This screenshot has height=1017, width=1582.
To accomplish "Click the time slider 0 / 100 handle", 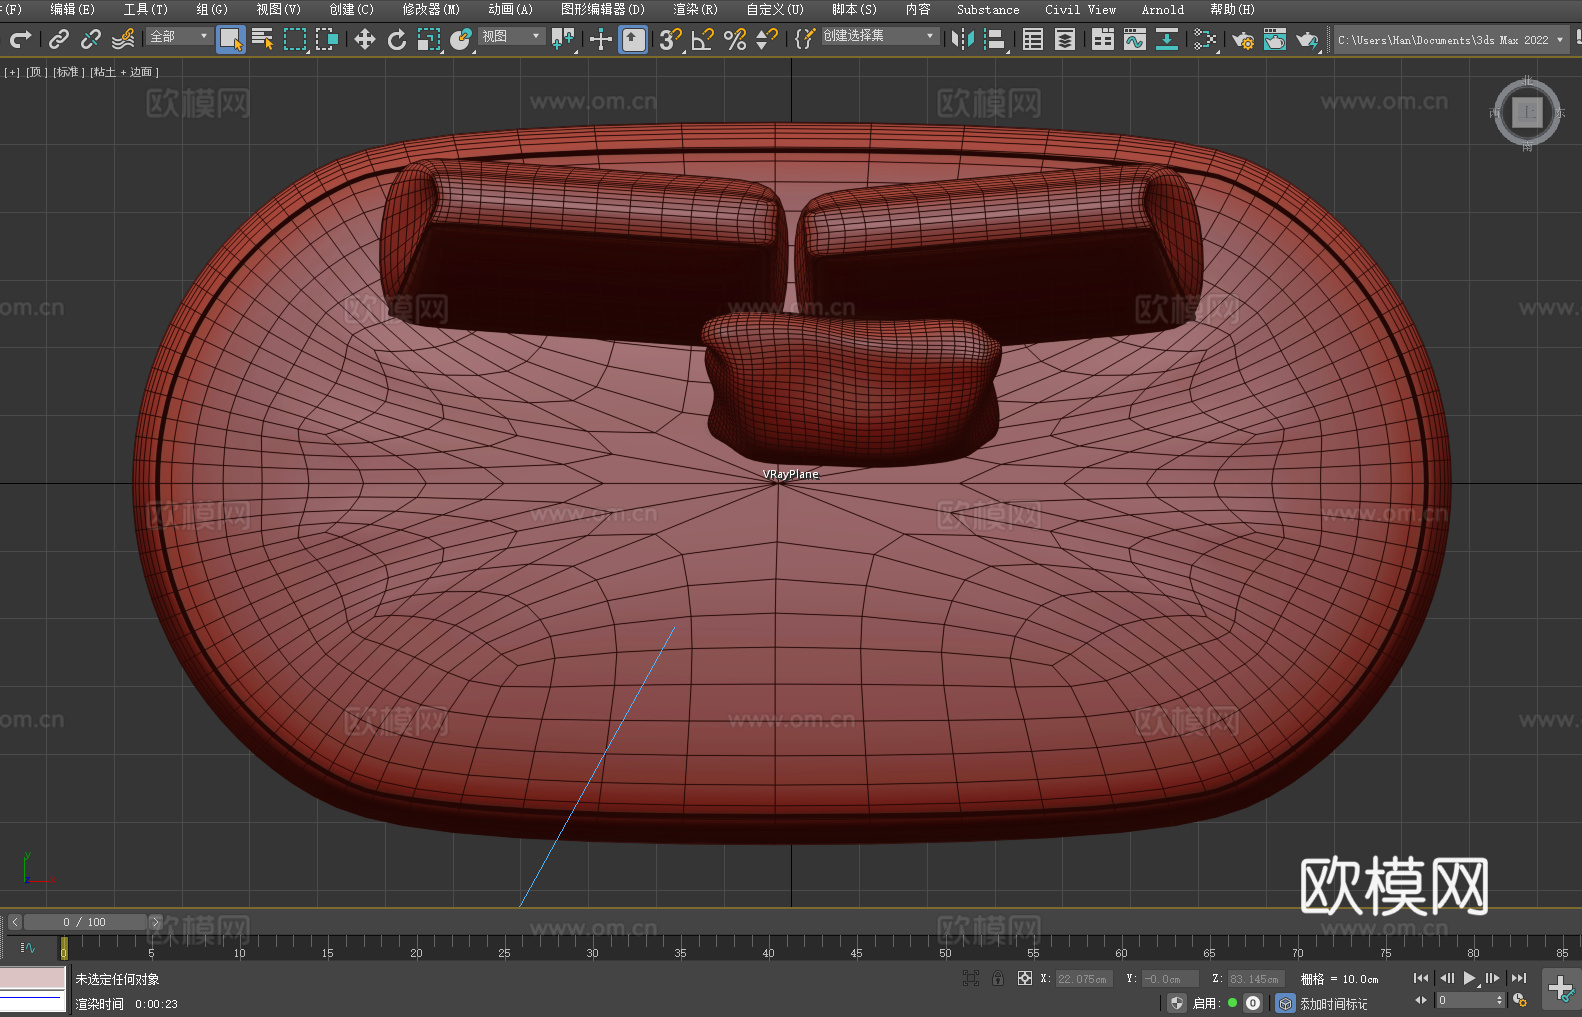I will pos(86,922).
